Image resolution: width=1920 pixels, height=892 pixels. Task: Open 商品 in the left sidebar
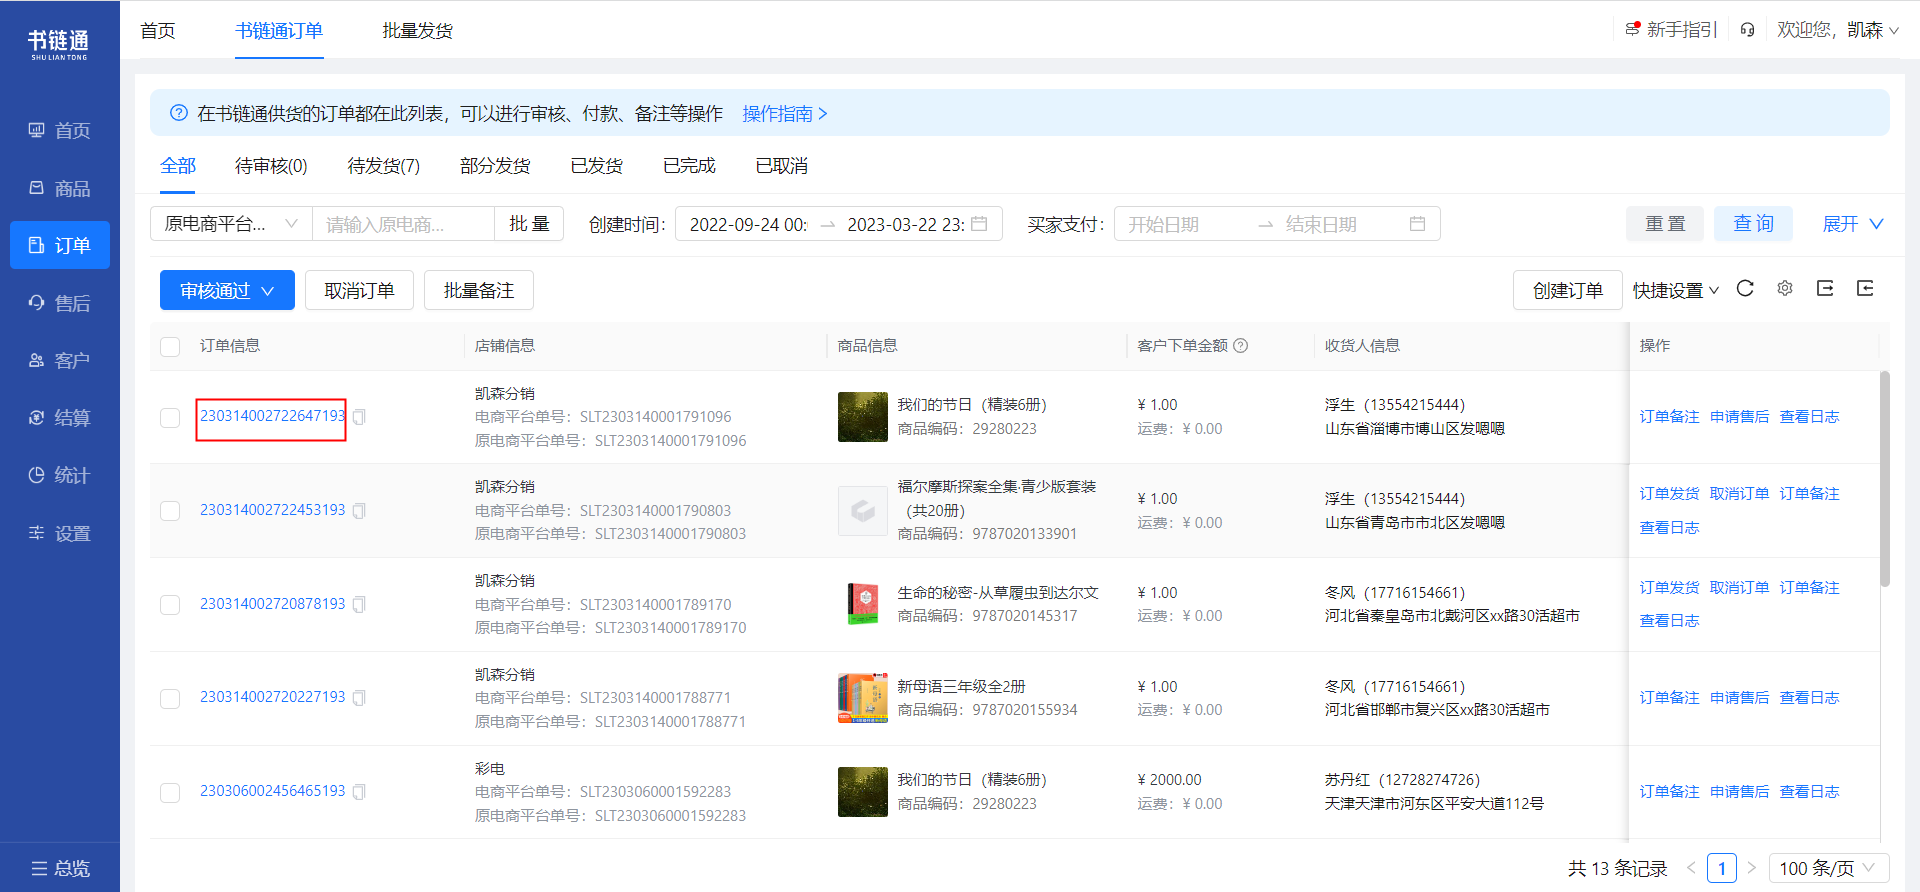coord(60,188)
